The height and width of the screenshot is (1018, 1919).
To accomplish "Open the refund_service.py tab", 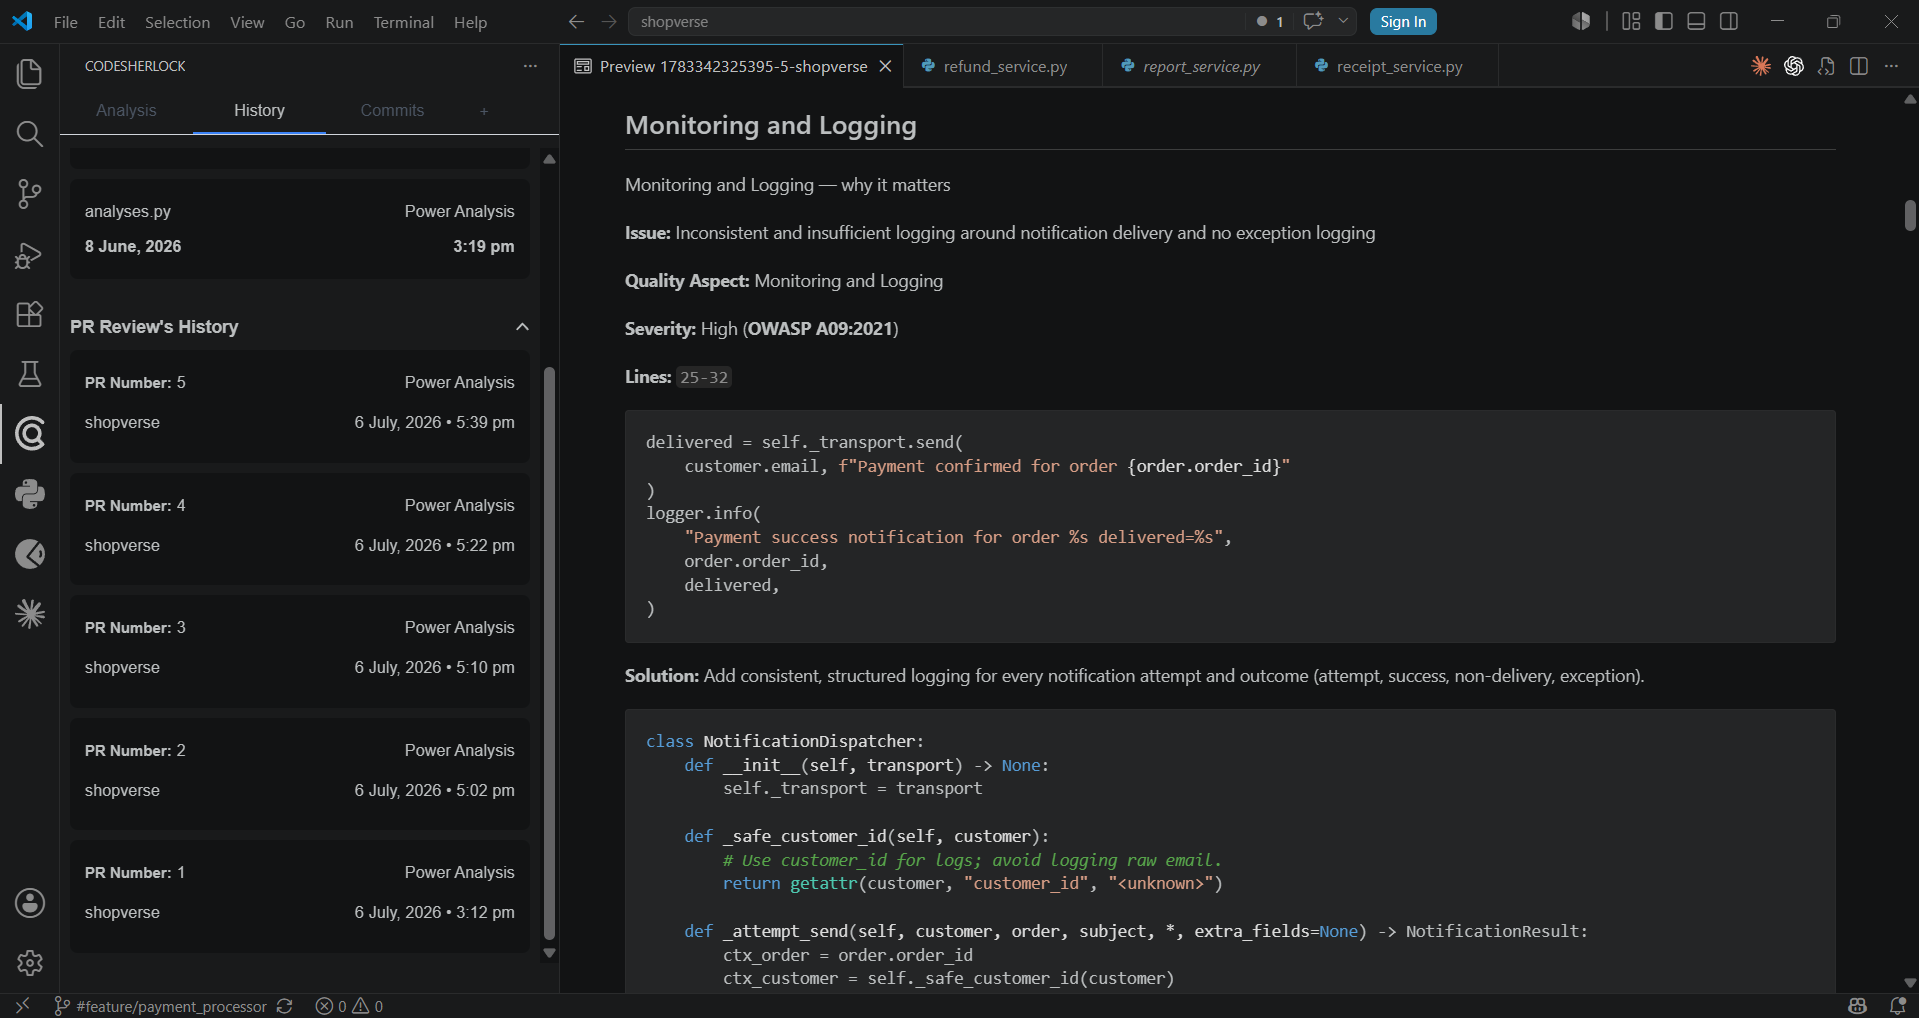I will click(1004, 66).
